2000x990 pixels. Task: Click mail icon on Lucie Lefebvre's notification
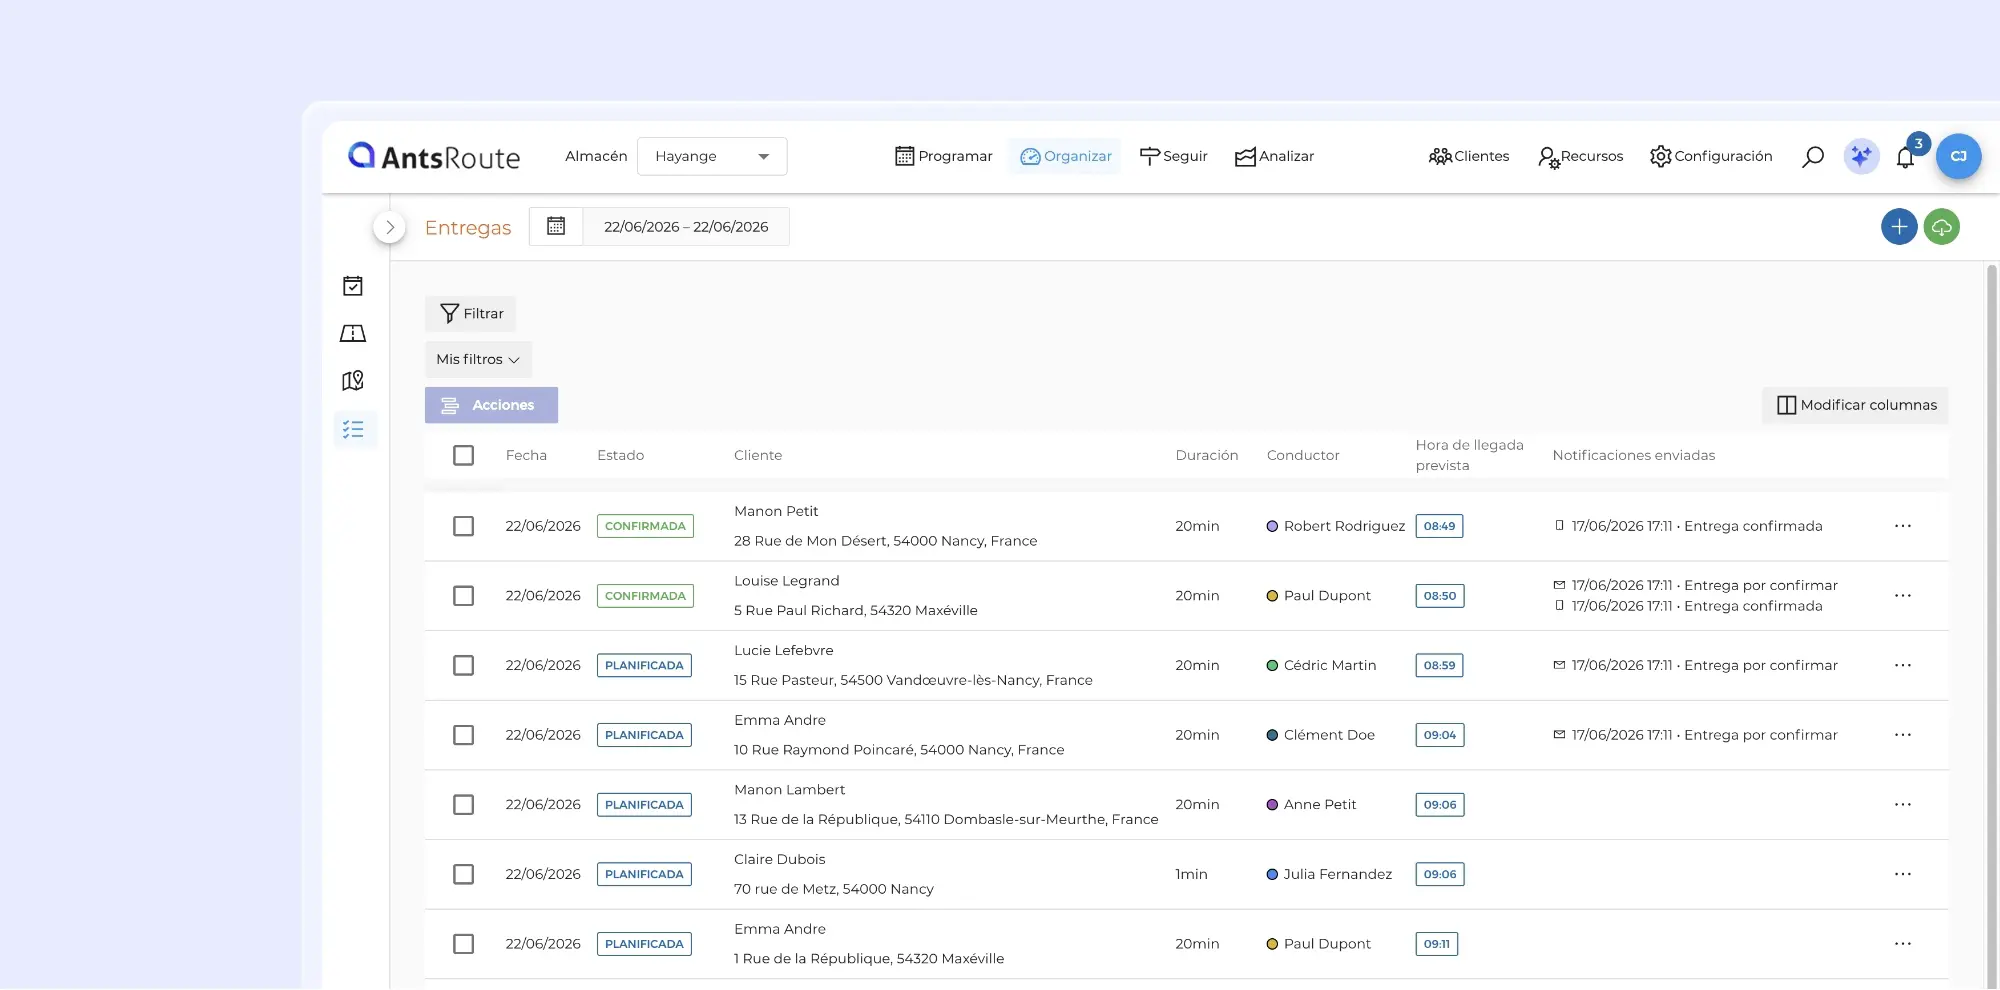tap(1559, 665)
